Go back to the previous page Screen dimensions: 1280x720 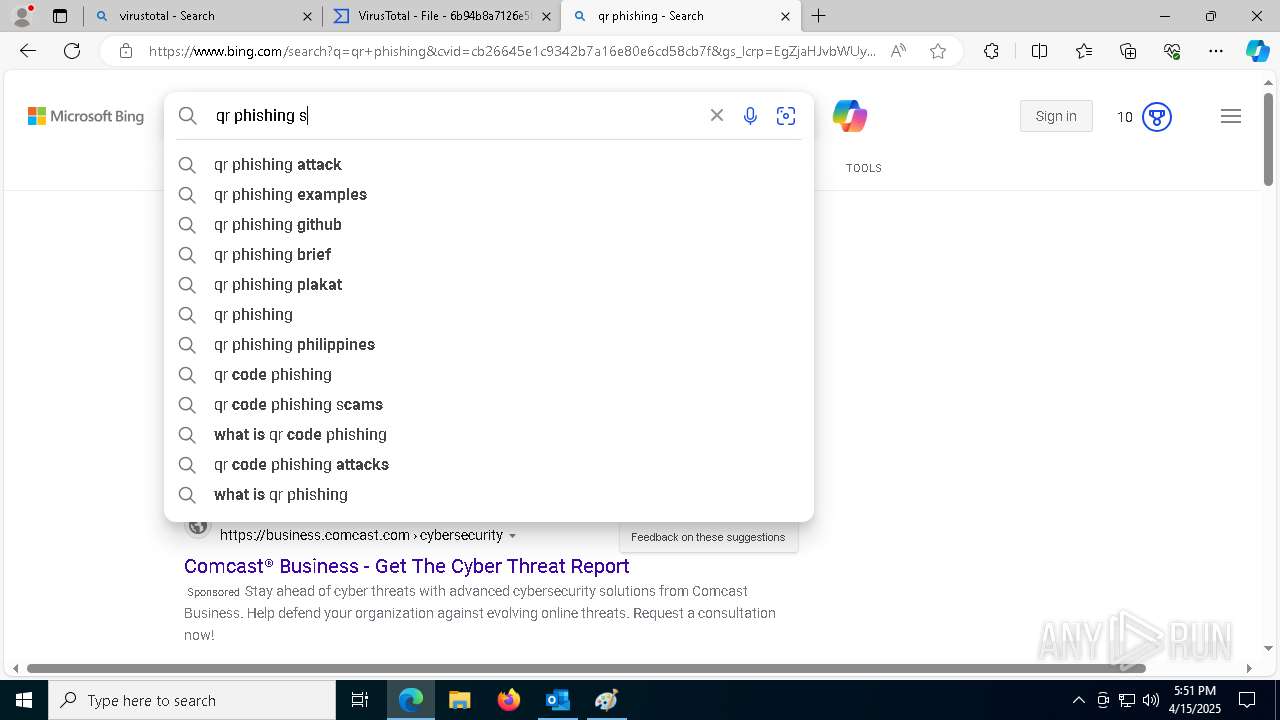[28, 51]
